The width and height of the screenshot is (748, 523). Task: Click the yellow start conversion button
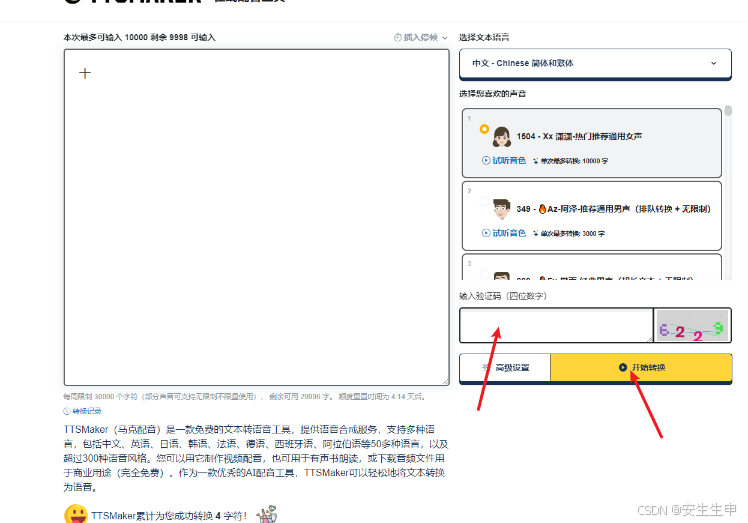click(x=641, y=367)
